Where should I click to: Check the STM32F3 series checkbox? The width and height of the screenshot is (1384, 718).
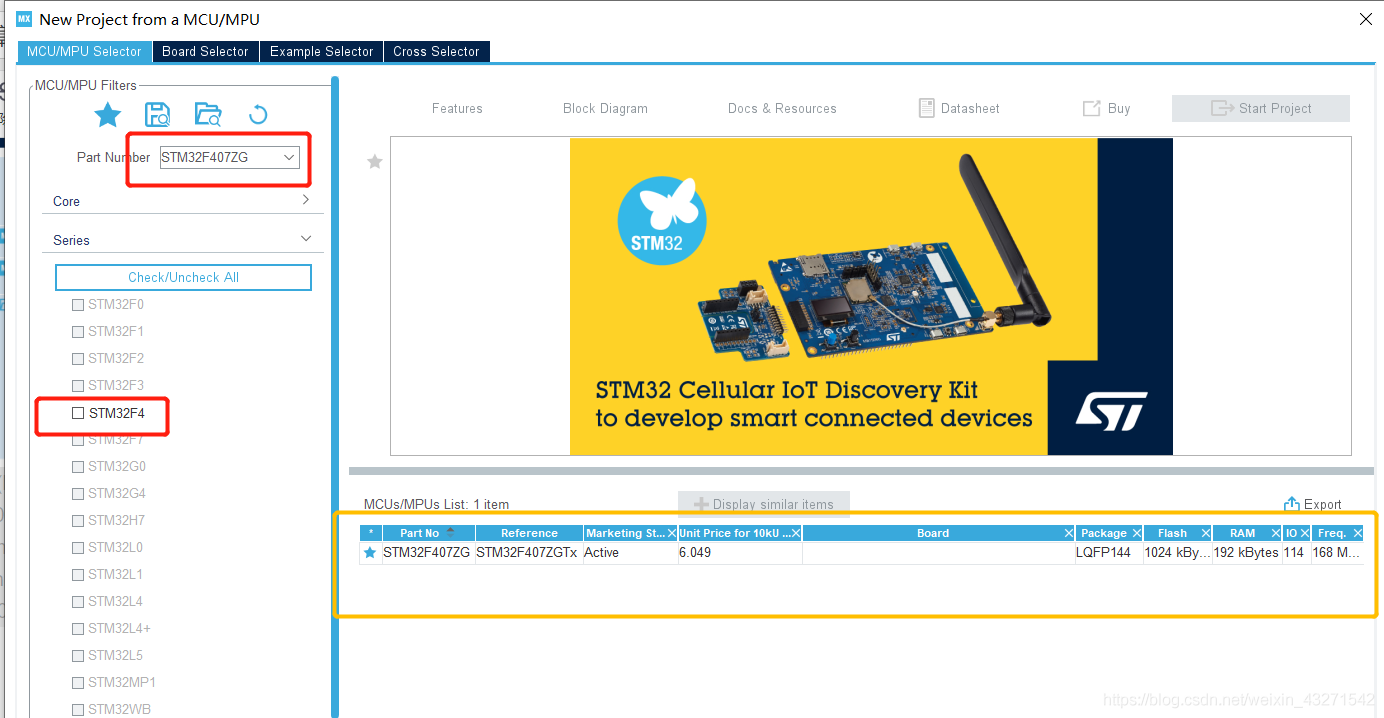(x=78, y=385)
